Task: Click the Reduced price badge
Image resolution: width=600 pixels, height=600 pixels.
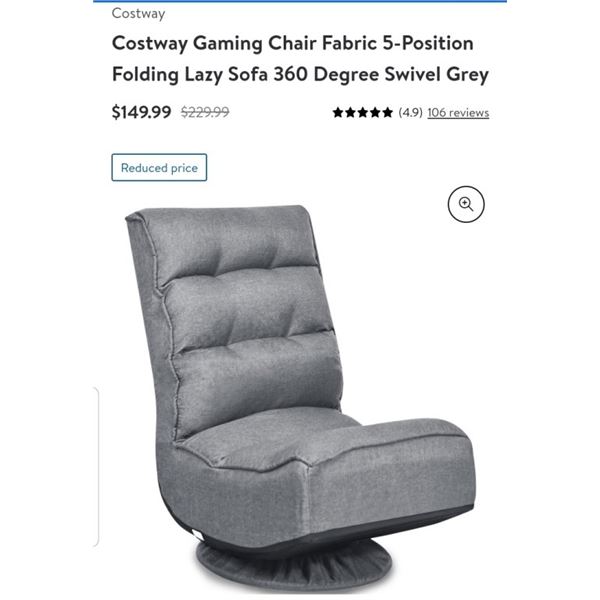Action: click(x=159, y=168)
